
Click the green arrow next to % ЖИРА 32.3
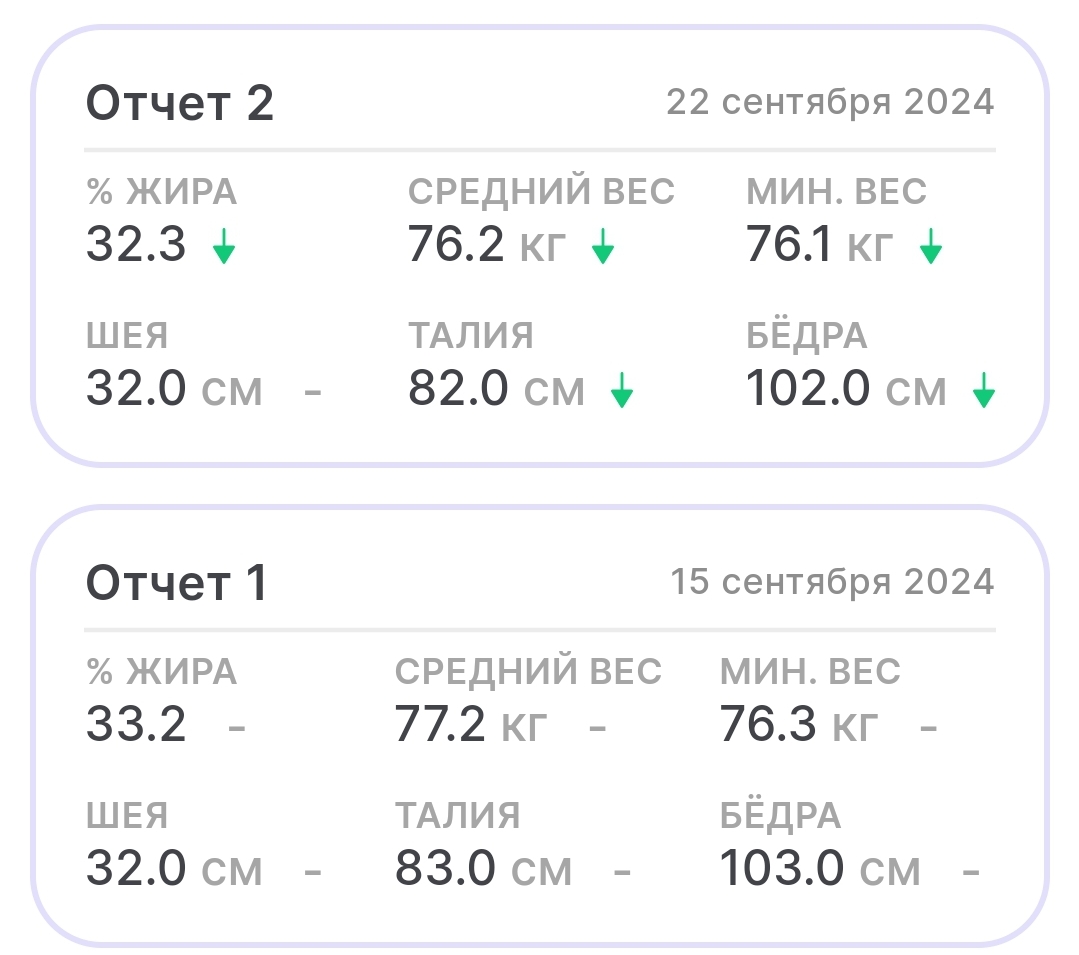(224, 246)
